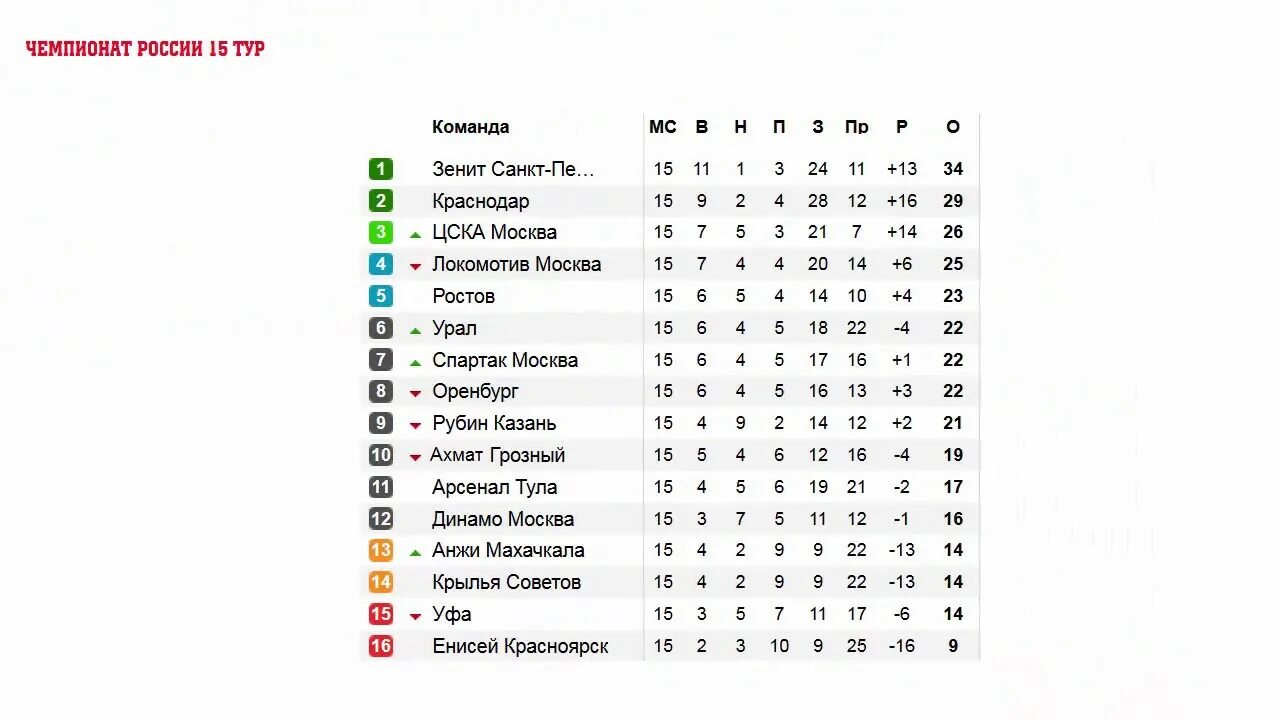1280x720 pixels.
Task: Click the red down arrow beside Ахмат Грозный
Action: tap(415, 458)
